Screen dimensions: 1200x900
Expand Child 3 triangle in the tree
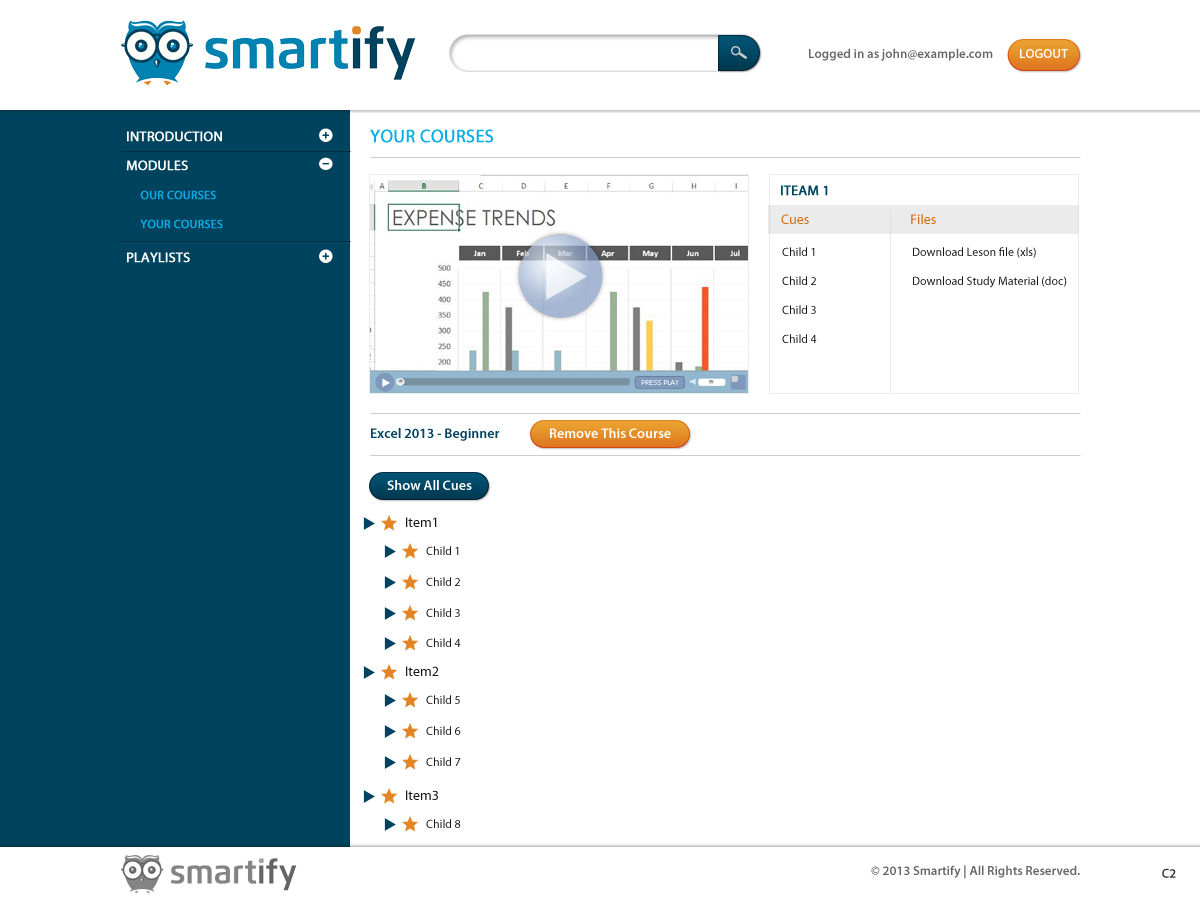(390, 613)
